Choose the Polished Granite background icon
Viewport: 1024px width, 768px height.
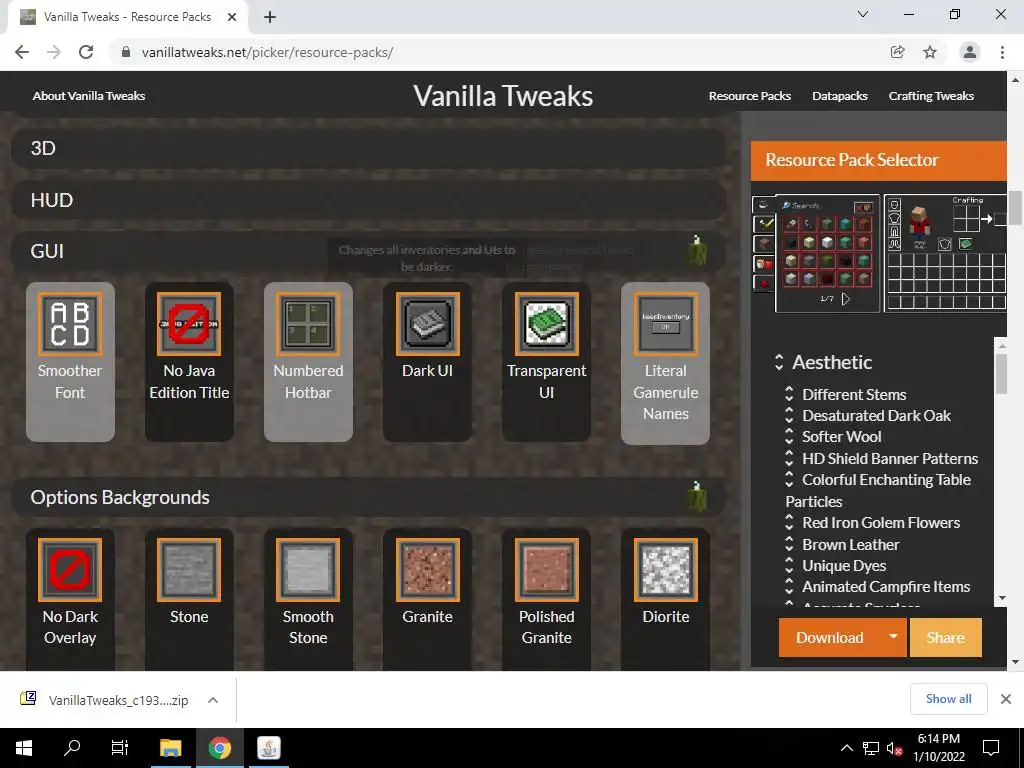point(547,569)
